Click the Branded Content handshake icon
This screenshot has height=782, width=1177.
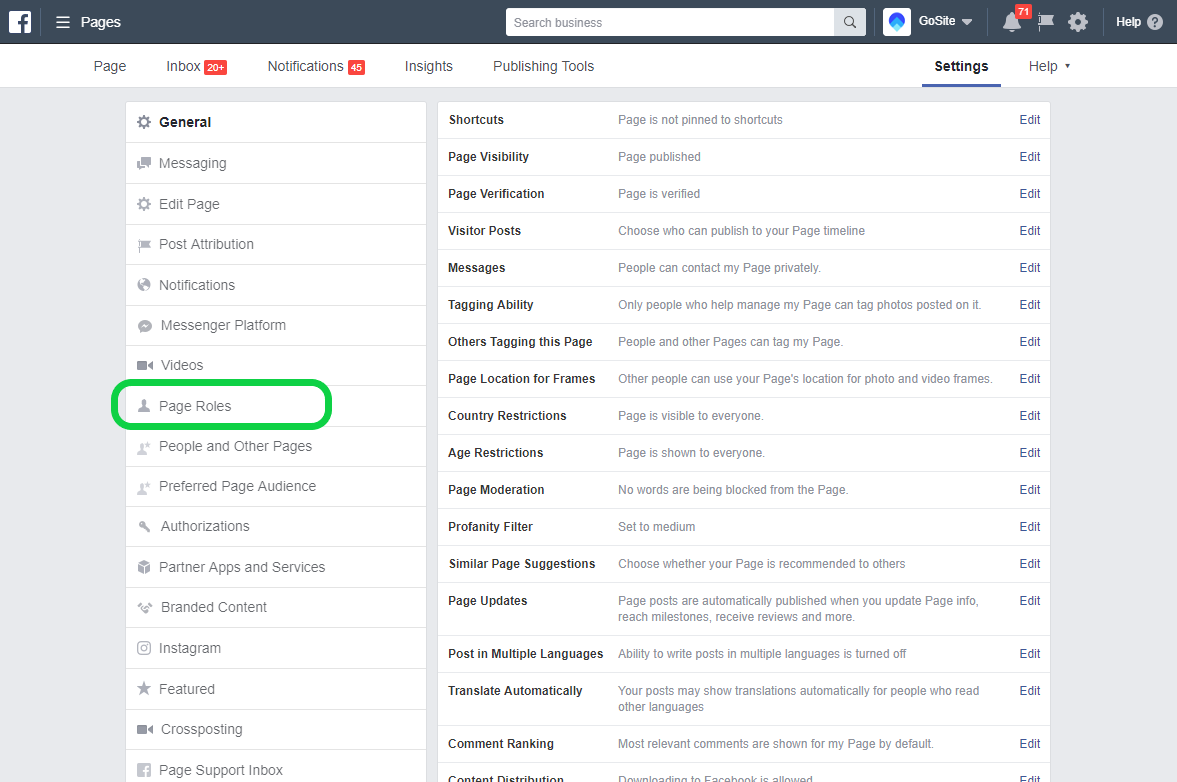coord(145,608)
